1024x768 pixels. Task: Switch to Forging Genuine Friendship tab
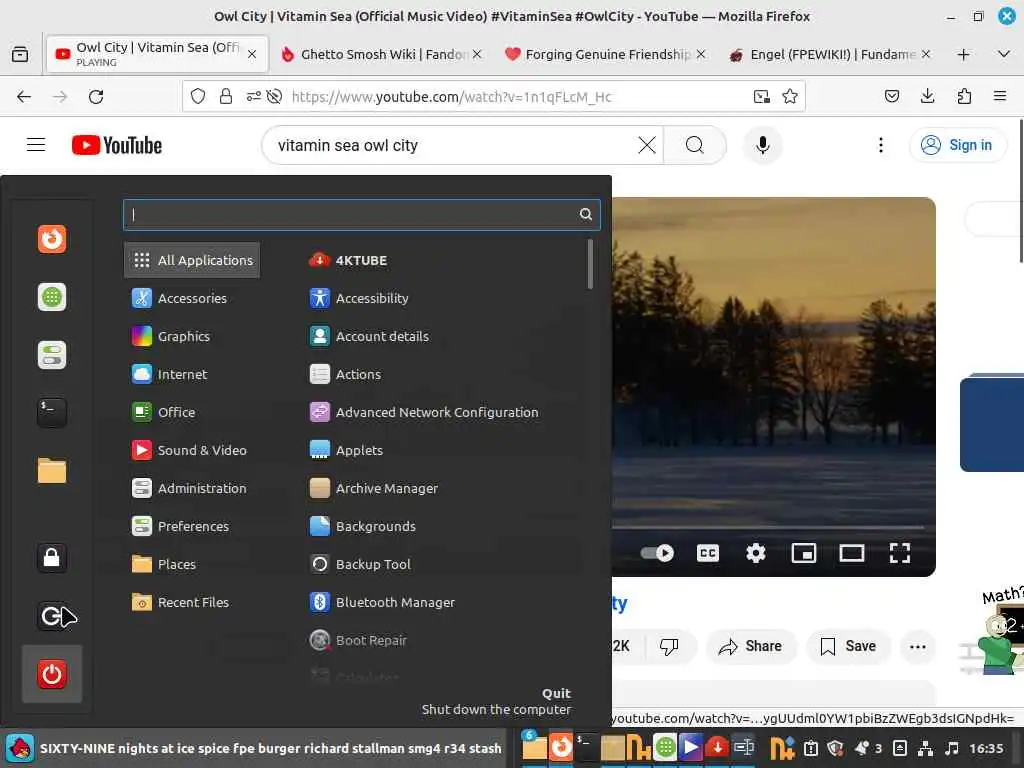(605, 54)
